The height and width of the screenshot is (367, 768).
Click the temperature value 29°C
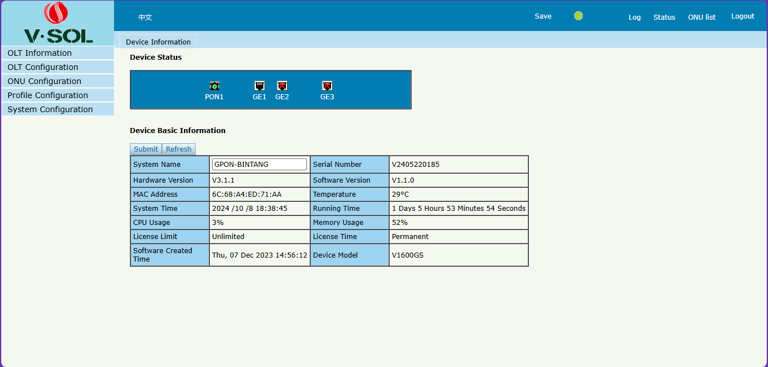pos(400,194)
